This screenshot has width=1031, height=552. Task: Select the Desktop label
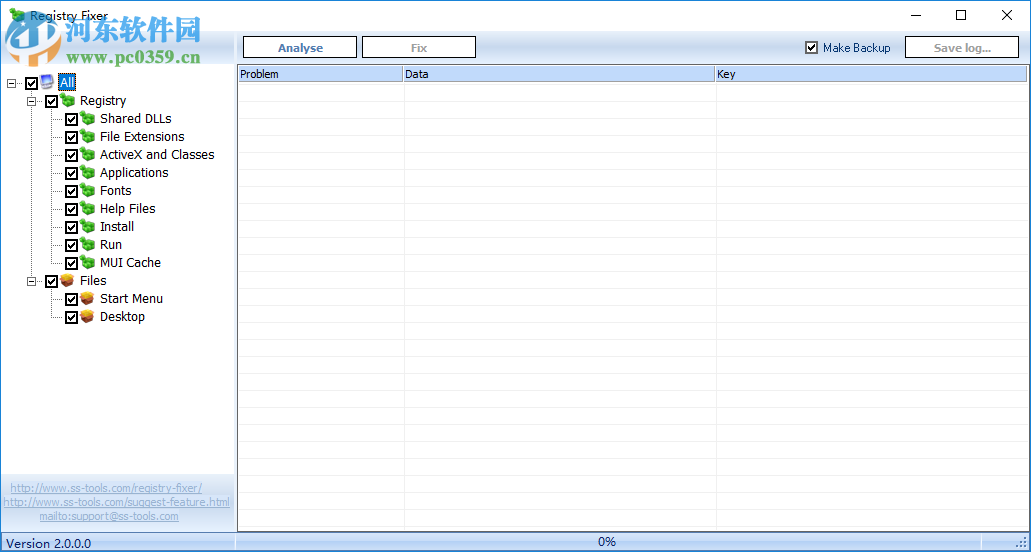(x=122, y=316)
